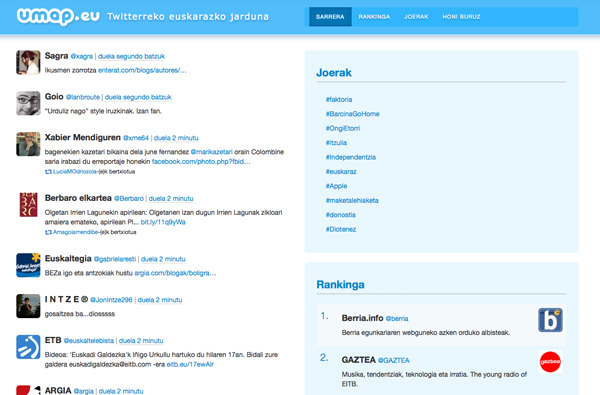Click Amagoiamendibe retweeter link
This screenshot has width=600, height=395.
point(75,232)
